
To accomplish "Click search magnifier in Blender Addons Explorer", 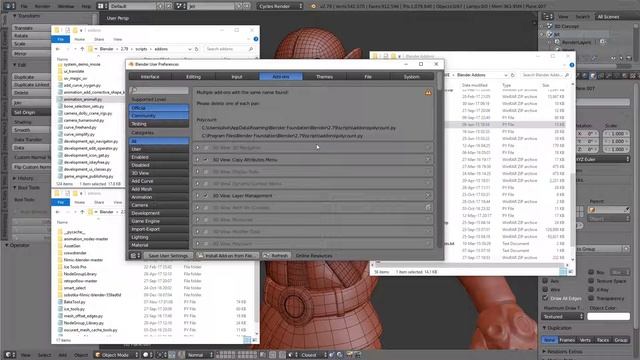I will click(567, 75).
